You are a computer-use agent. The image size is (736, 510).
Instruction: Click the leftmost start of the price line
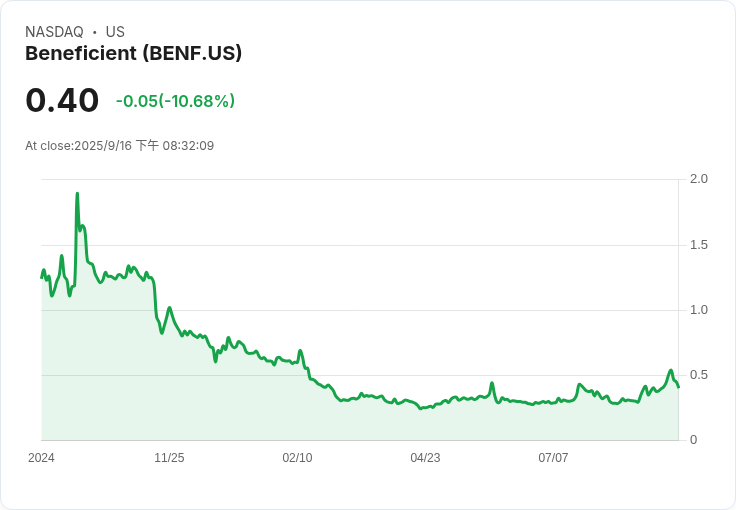tap(42, 276)
